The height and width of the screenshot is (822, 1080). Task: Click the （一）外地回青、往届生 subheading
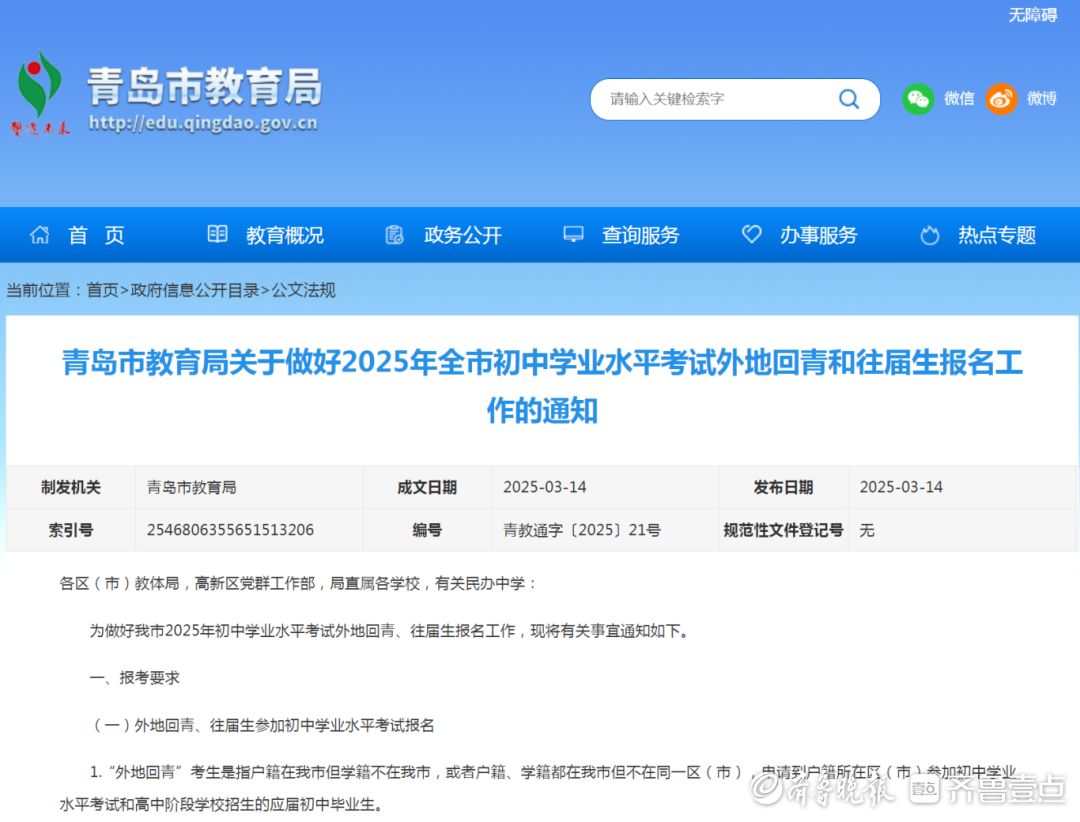coord(262,725)
